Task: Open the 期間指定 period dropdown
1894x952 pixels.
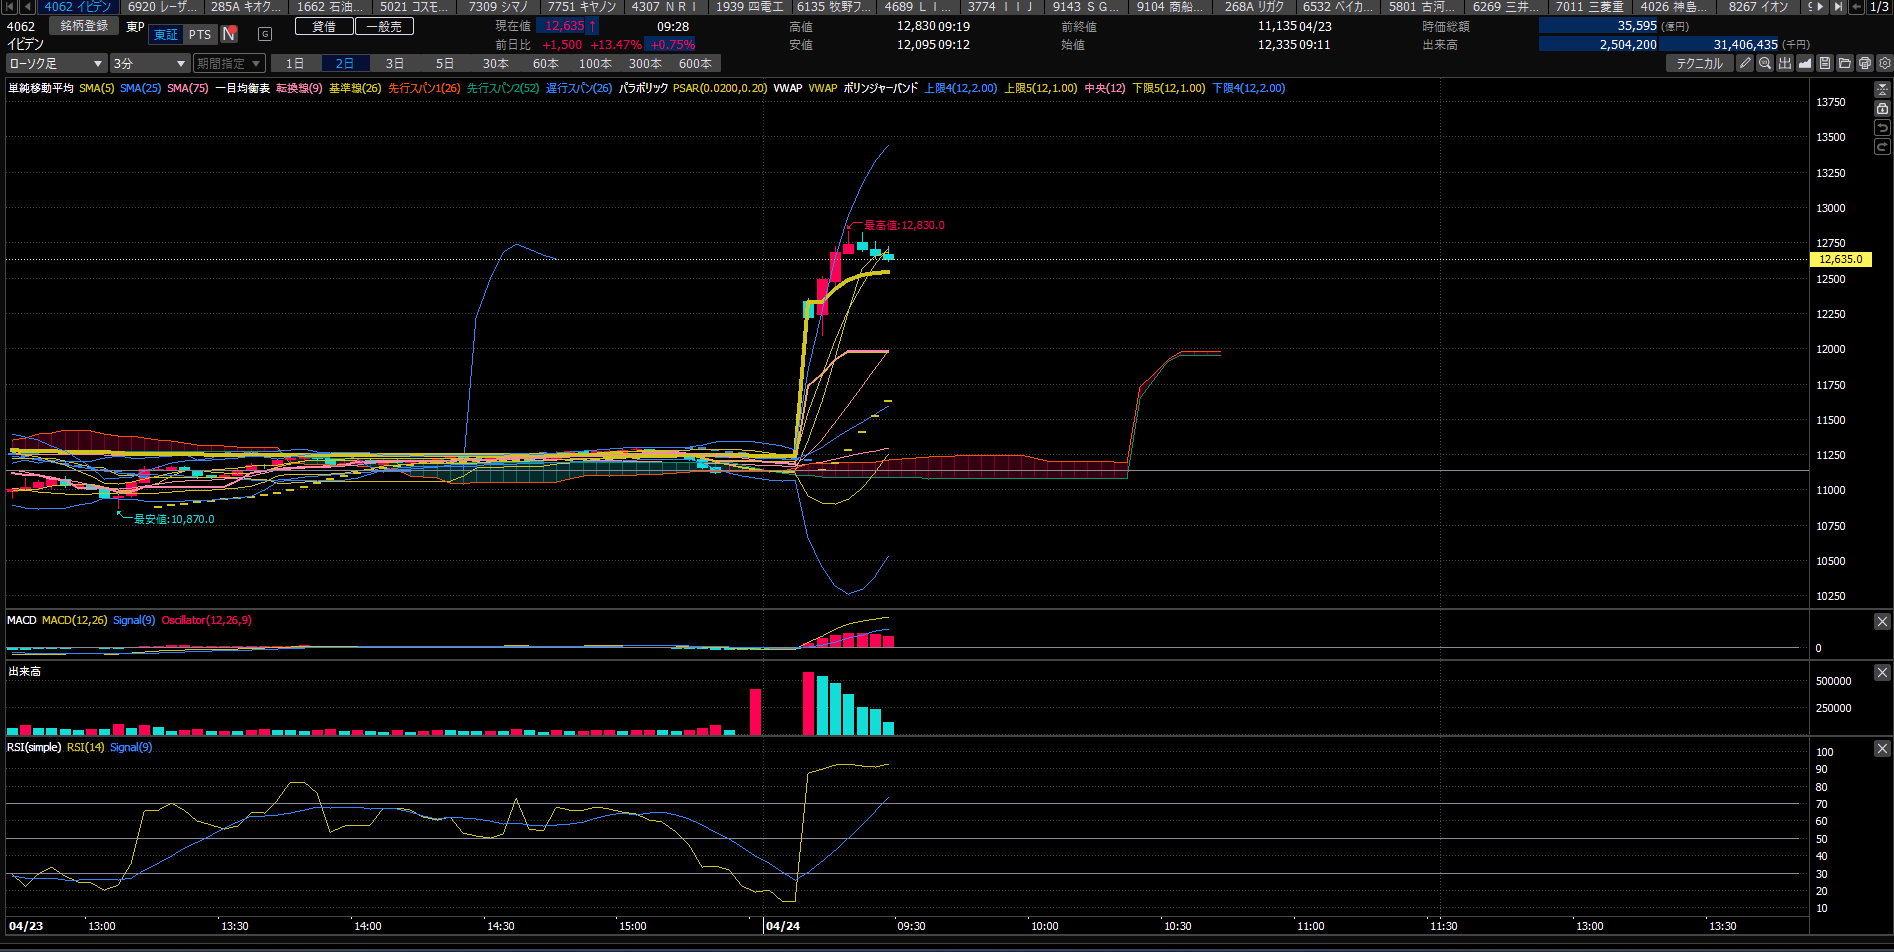Action: (x=228, y=63)
